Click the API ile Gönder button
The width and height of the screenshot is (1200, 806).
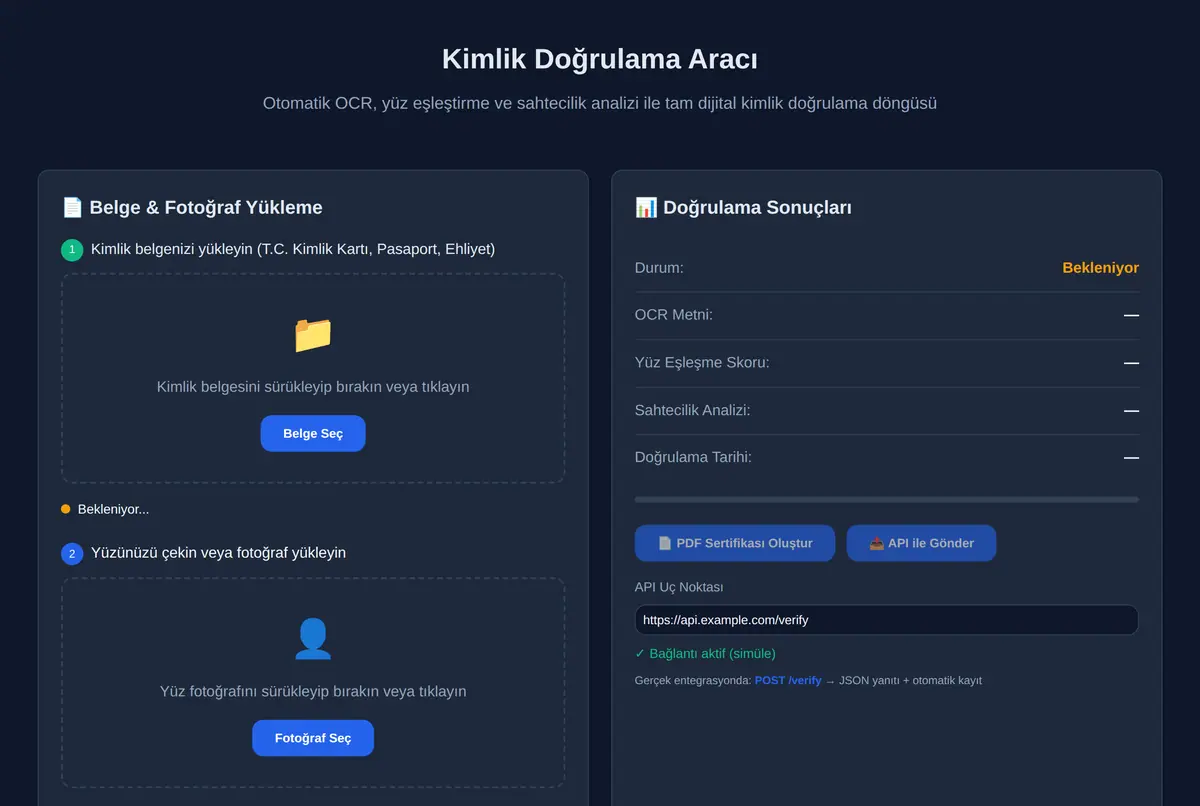[x=921, y=543]
